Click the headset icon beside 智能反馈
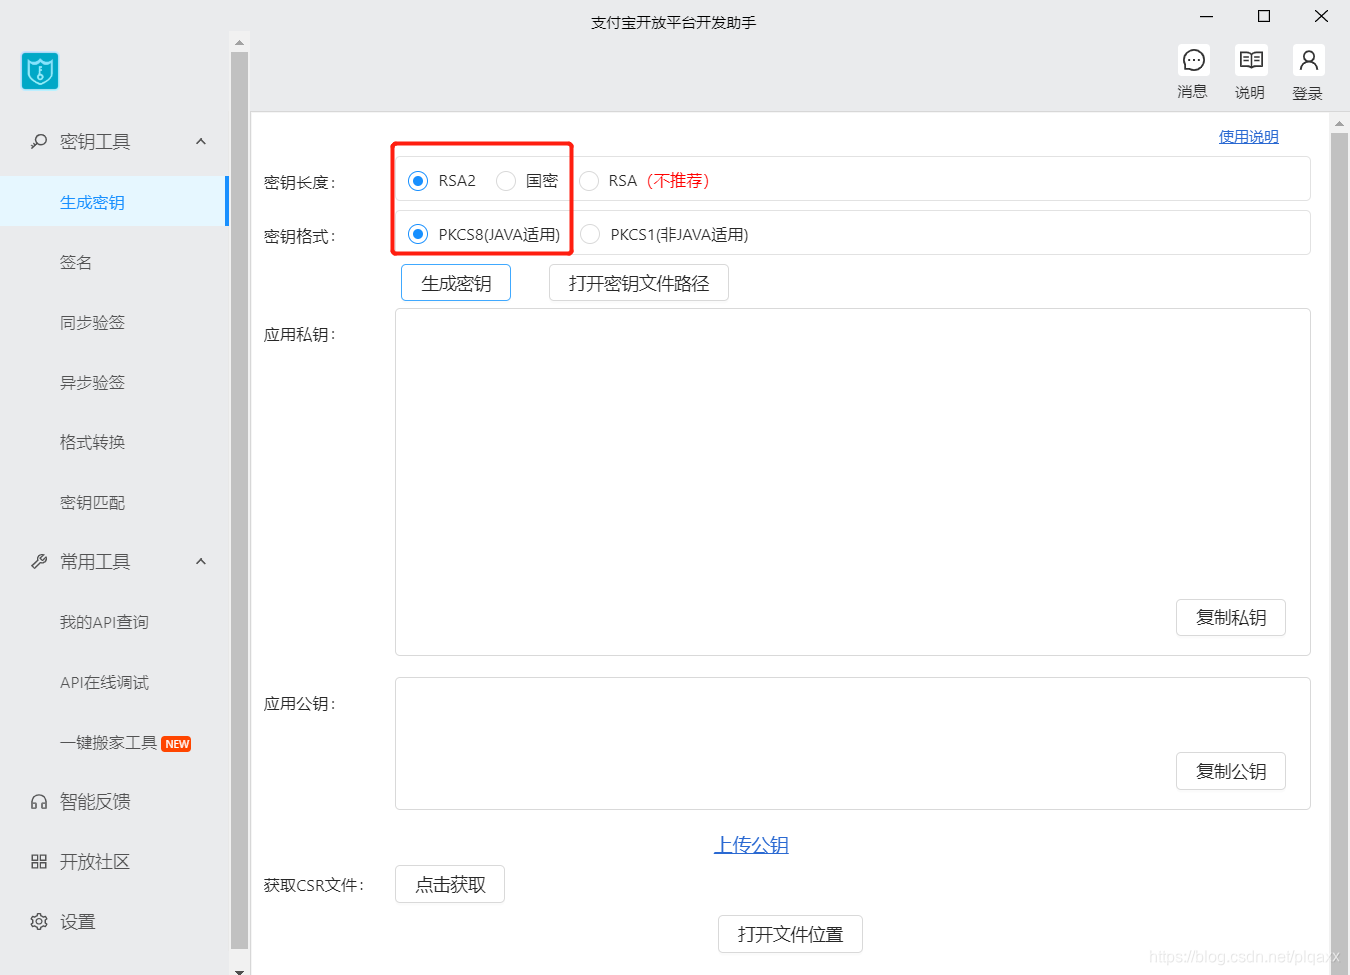The width and height of the screenshot is (1350, 975). coord(39,802)
